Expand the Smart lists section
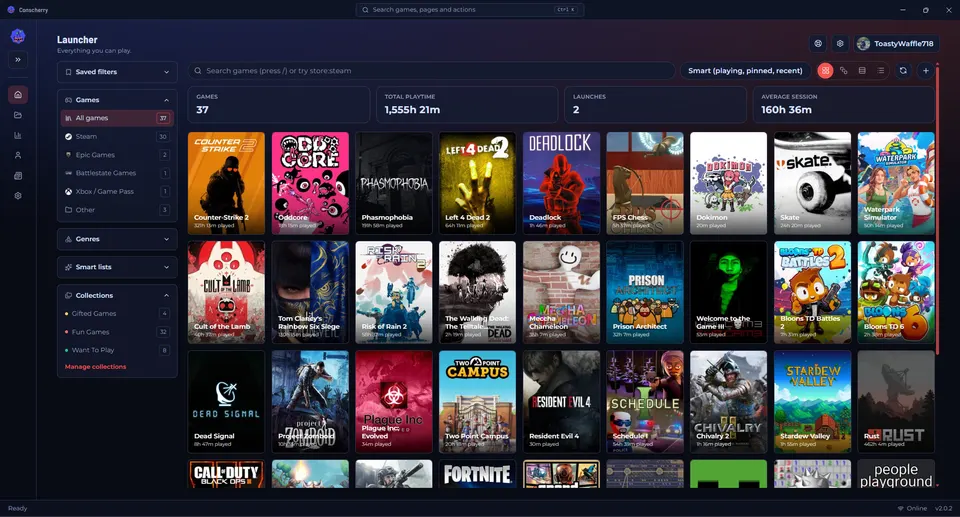 click(x=118, y=267)
